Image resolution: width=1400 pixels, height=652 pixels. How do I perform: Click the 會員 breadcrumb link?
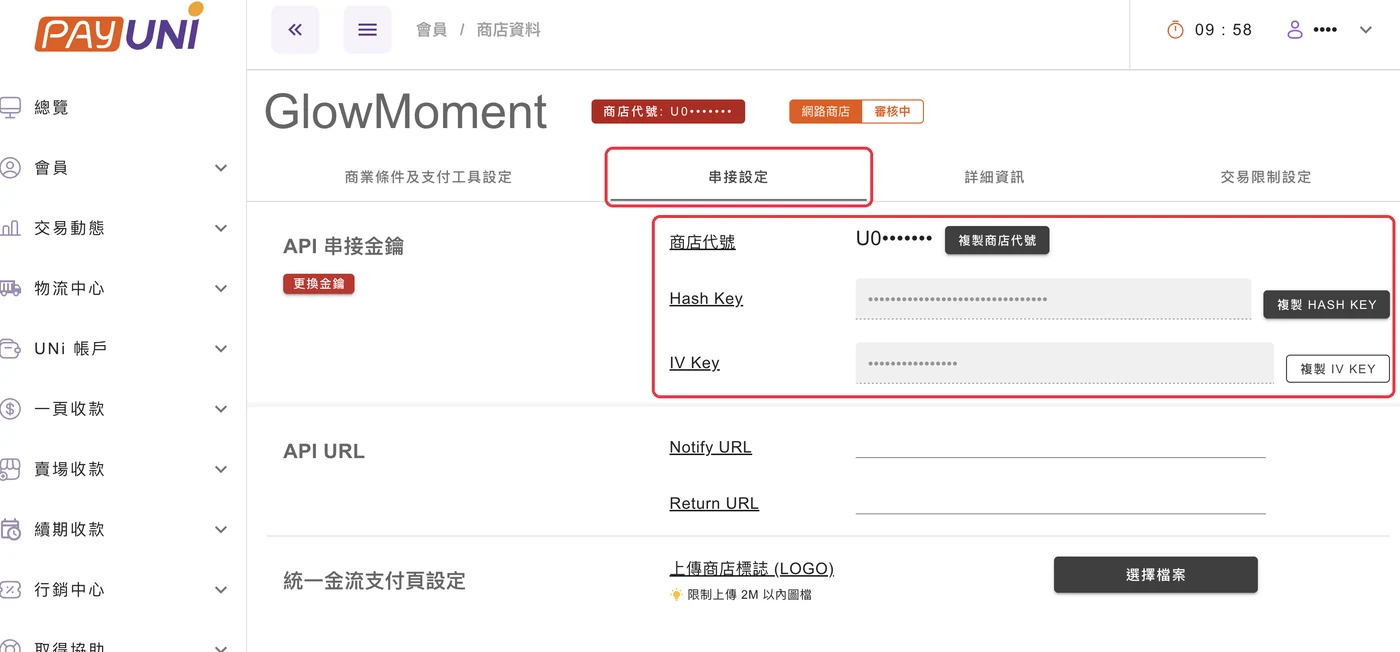431,30
